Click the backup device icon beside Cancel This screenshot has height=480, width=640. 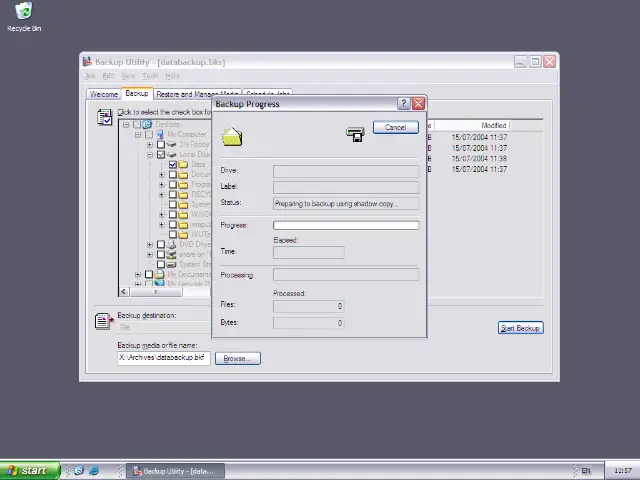(355, 134)
